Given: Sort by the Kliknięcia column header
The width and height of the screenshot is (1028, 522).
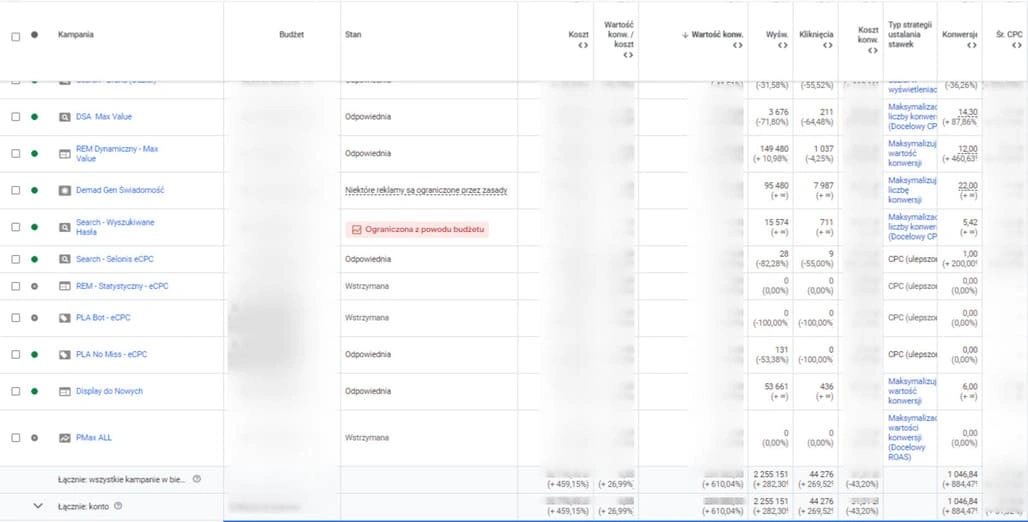Looking at the screenshot, I should click(816, 34).
